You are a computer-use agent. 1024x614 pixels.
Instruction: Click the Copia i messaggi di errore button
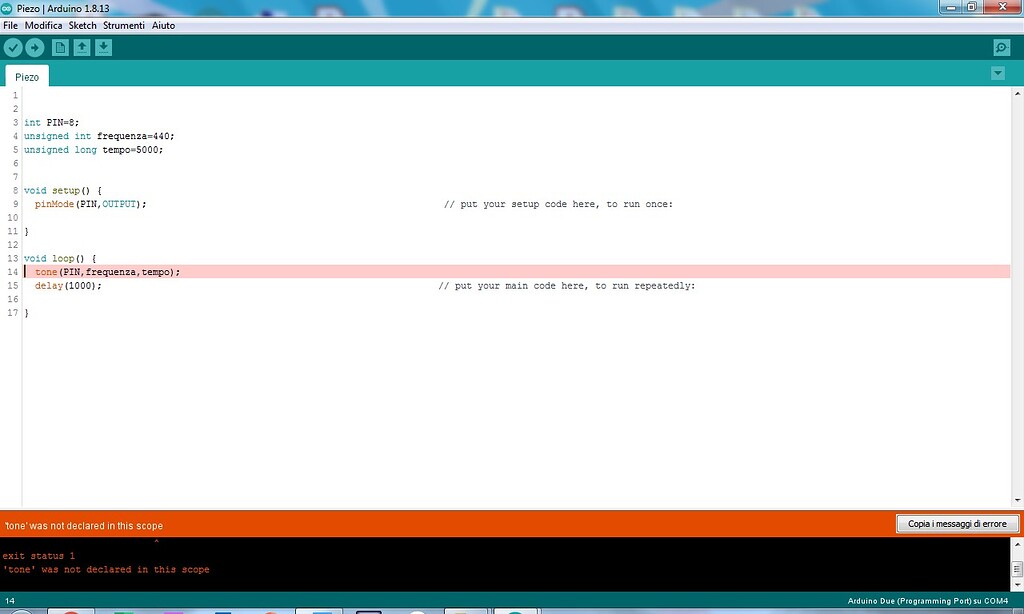pyautogui.click(x=957, y=523)
